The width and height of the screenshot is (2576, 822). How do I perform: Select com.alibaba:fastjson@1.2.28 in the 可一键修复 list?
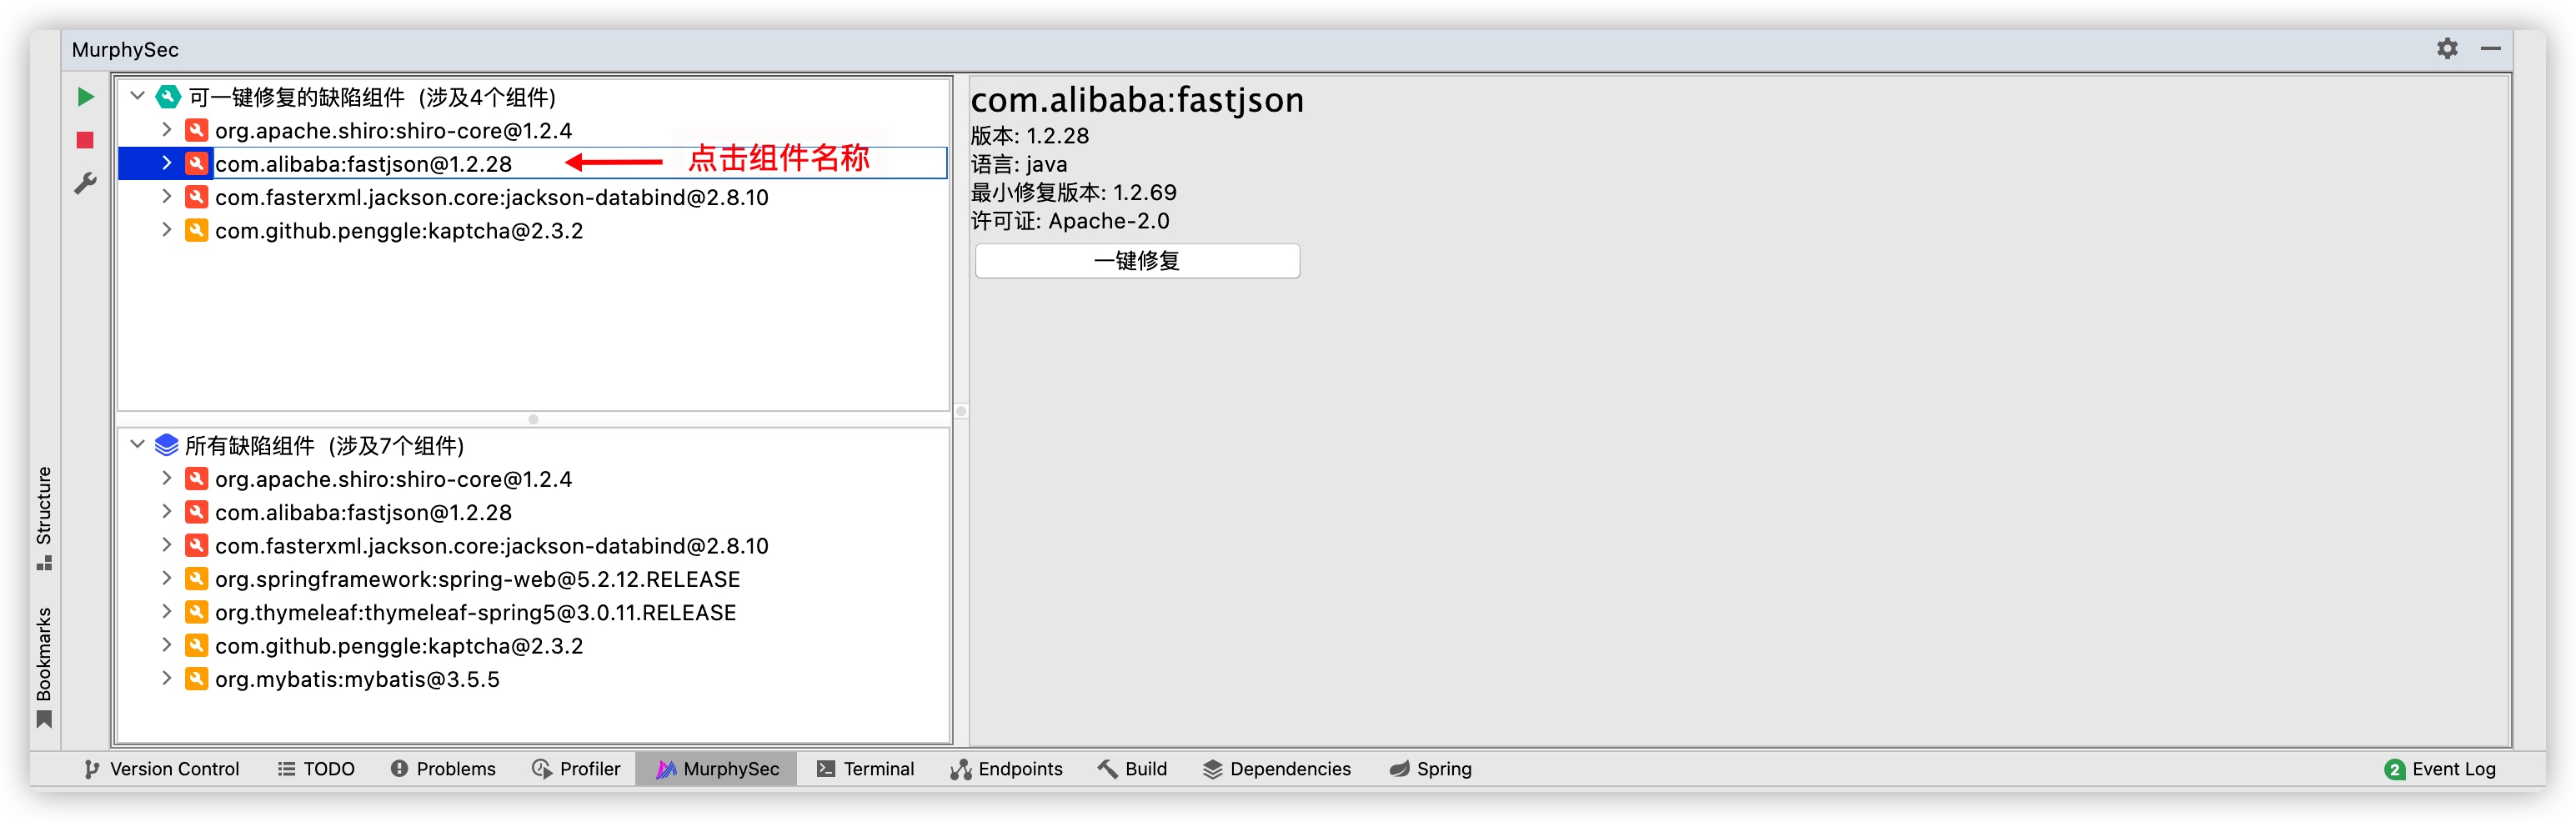point(364,163)
